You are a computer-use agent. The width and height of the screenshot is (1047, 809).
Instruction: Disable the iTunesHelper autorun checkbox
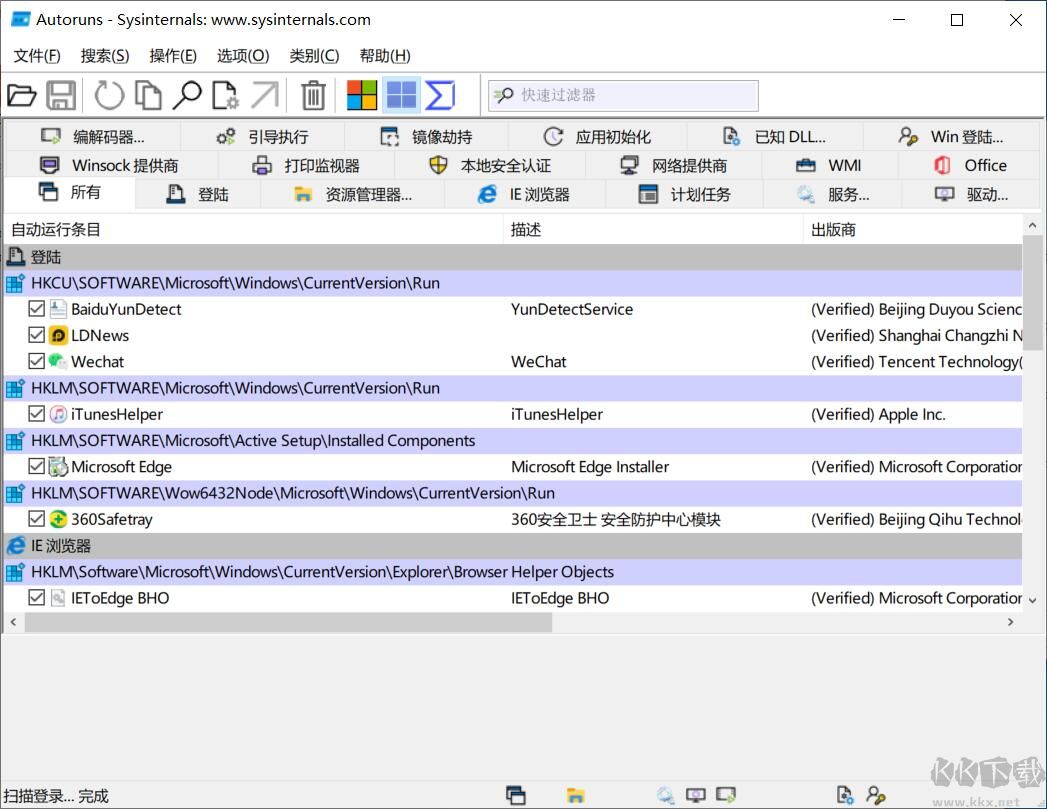(x=37, y=414)
